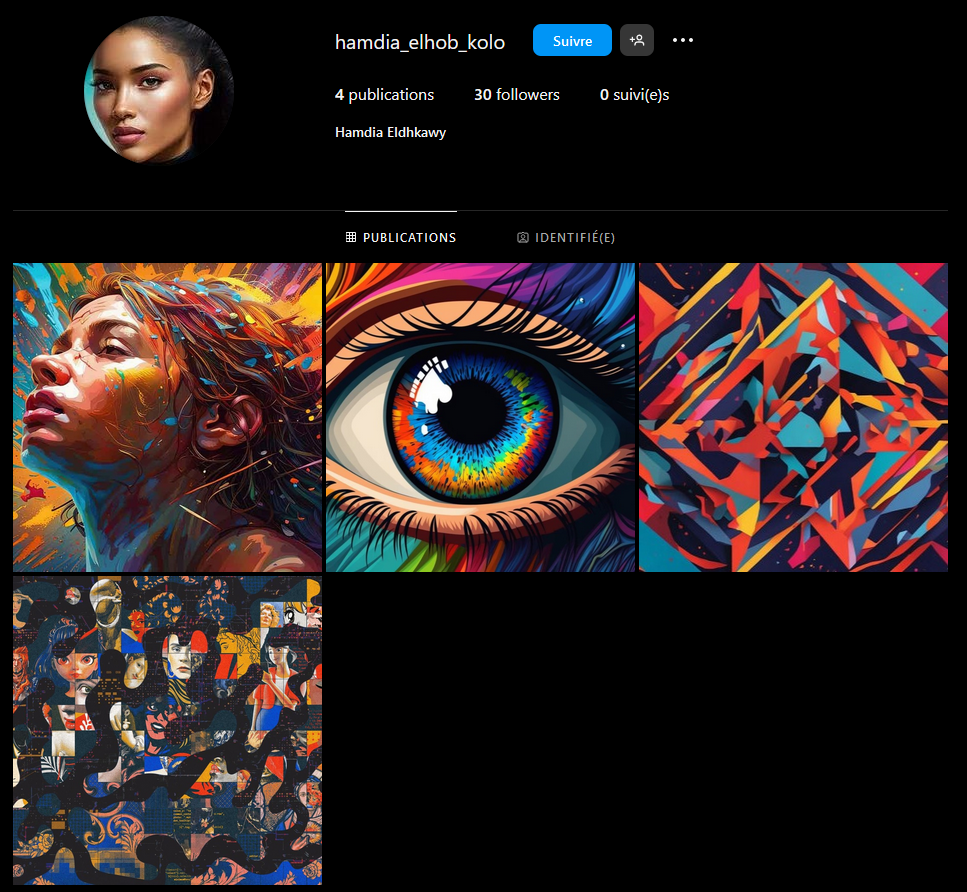Switch to the IDENTIFIÉ(E) tab

[x=566, y=237]
